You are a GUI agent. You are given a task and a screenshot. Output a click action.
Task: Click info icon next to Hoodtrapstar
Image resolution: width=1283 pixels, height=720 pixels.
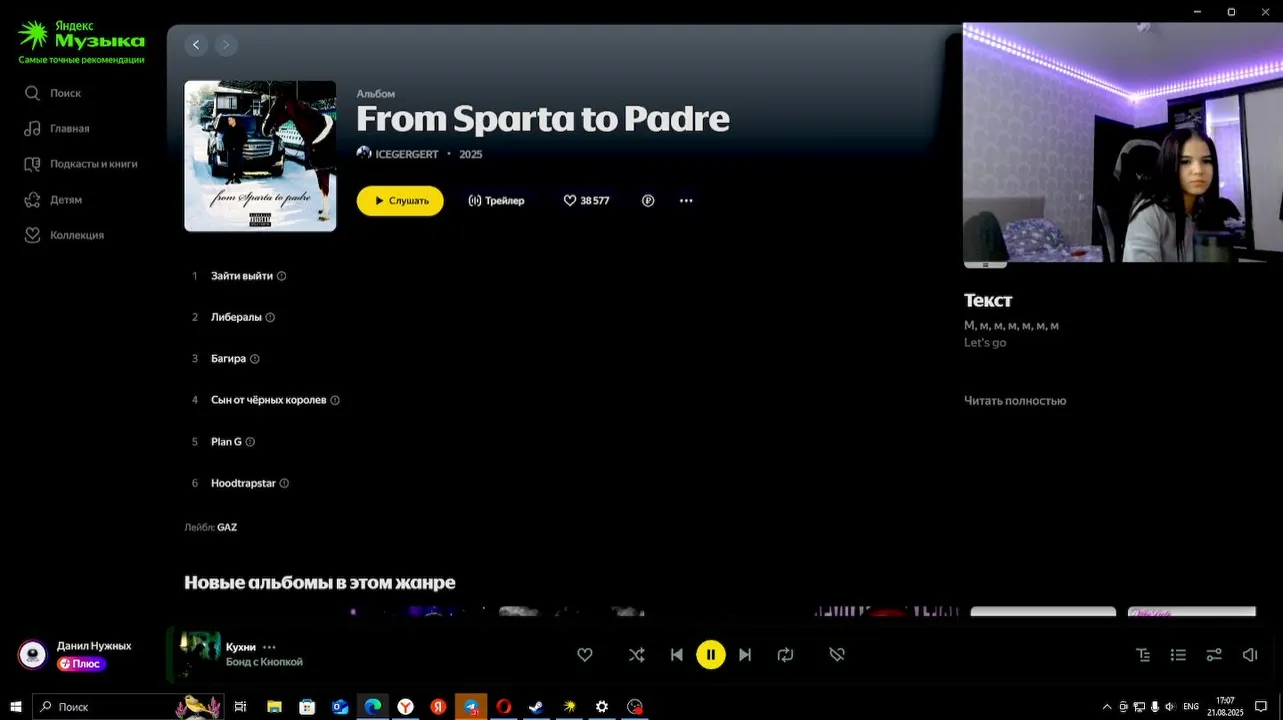pyautogui.click(x=284, y=483)
